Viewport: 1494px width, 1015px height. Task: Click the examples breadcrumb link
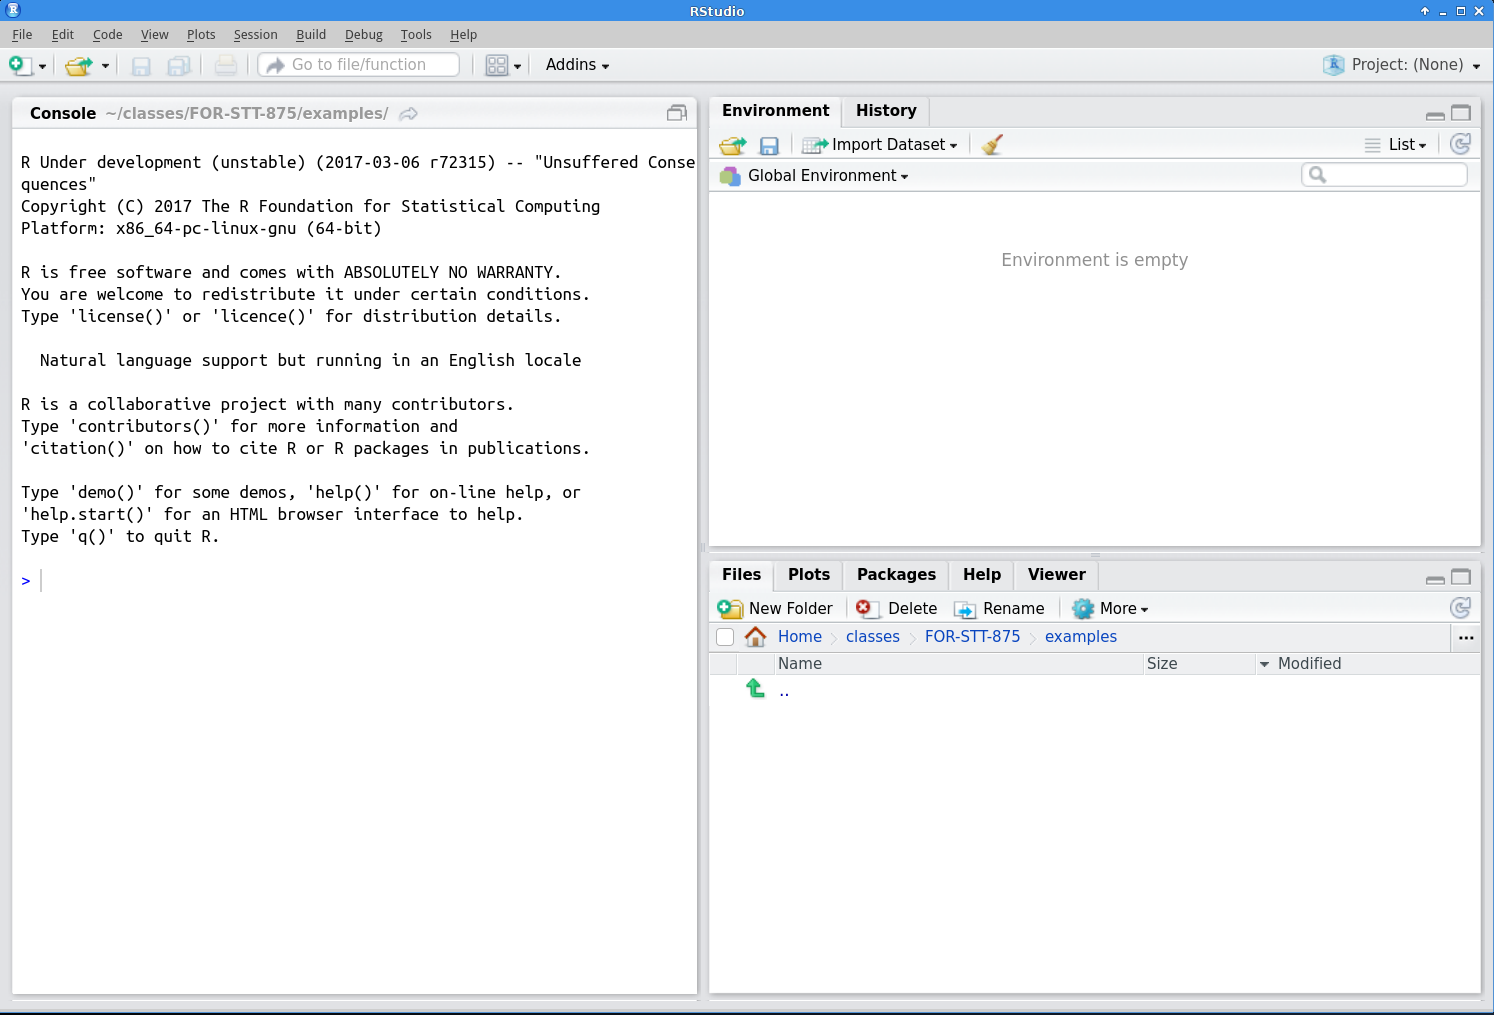point(1081,637)
